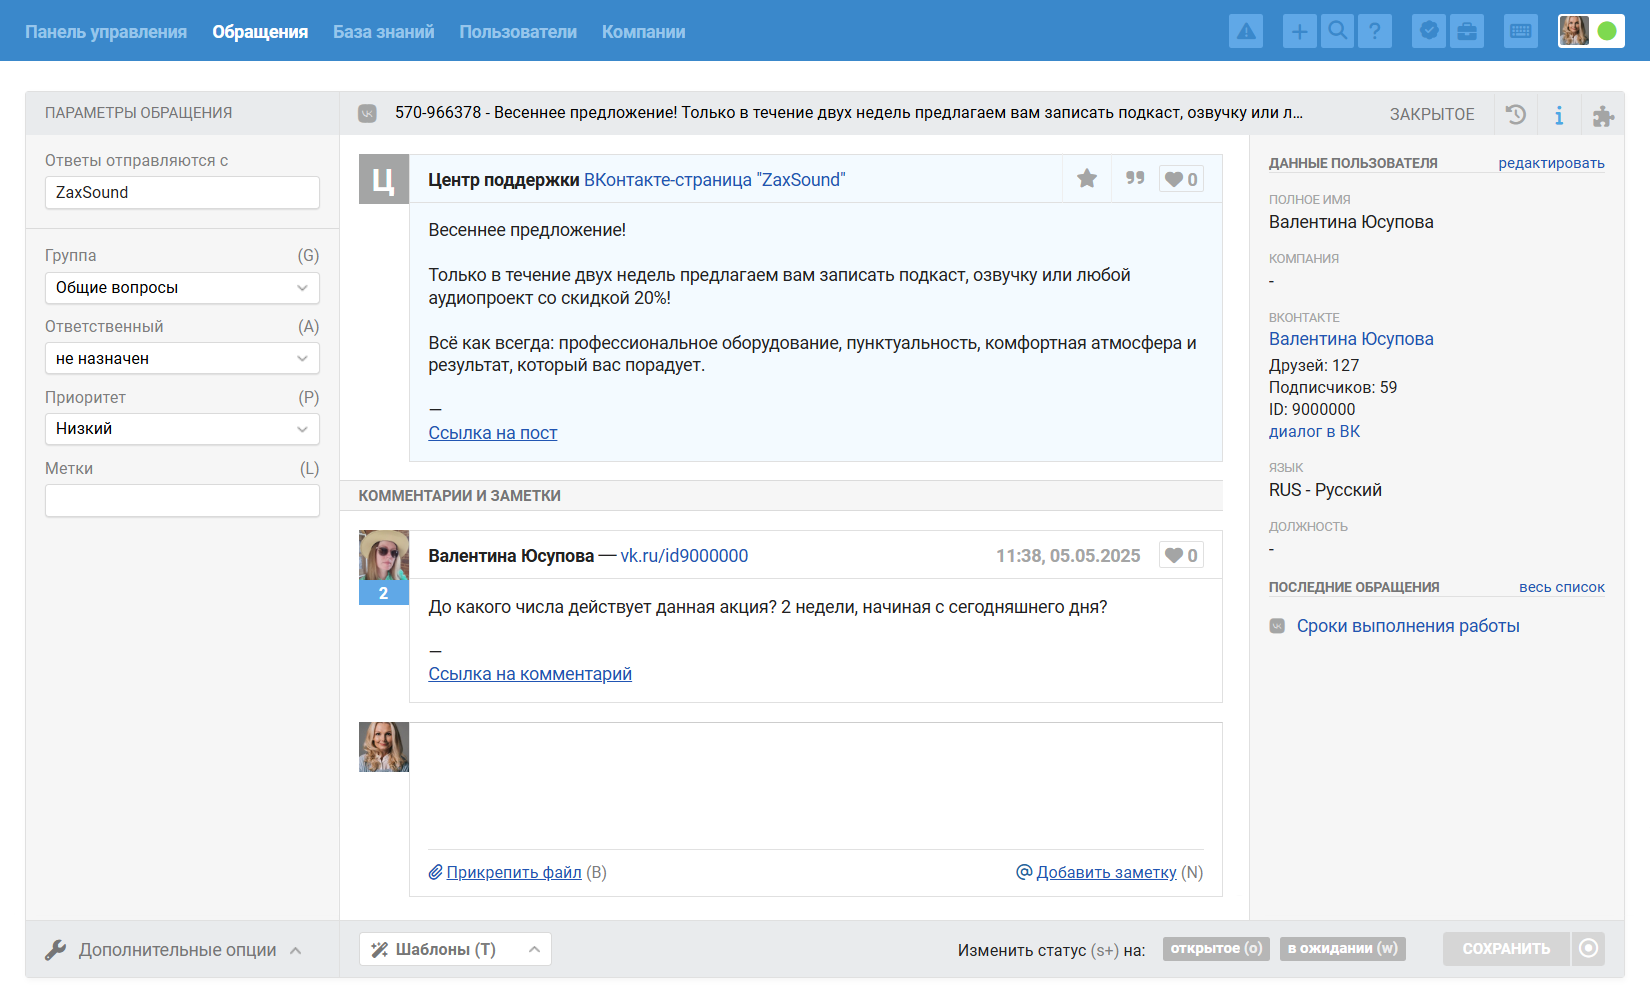This screenshot has height=1003, width=1650.
Task: Click the reply text area
Action: [815, 785]
